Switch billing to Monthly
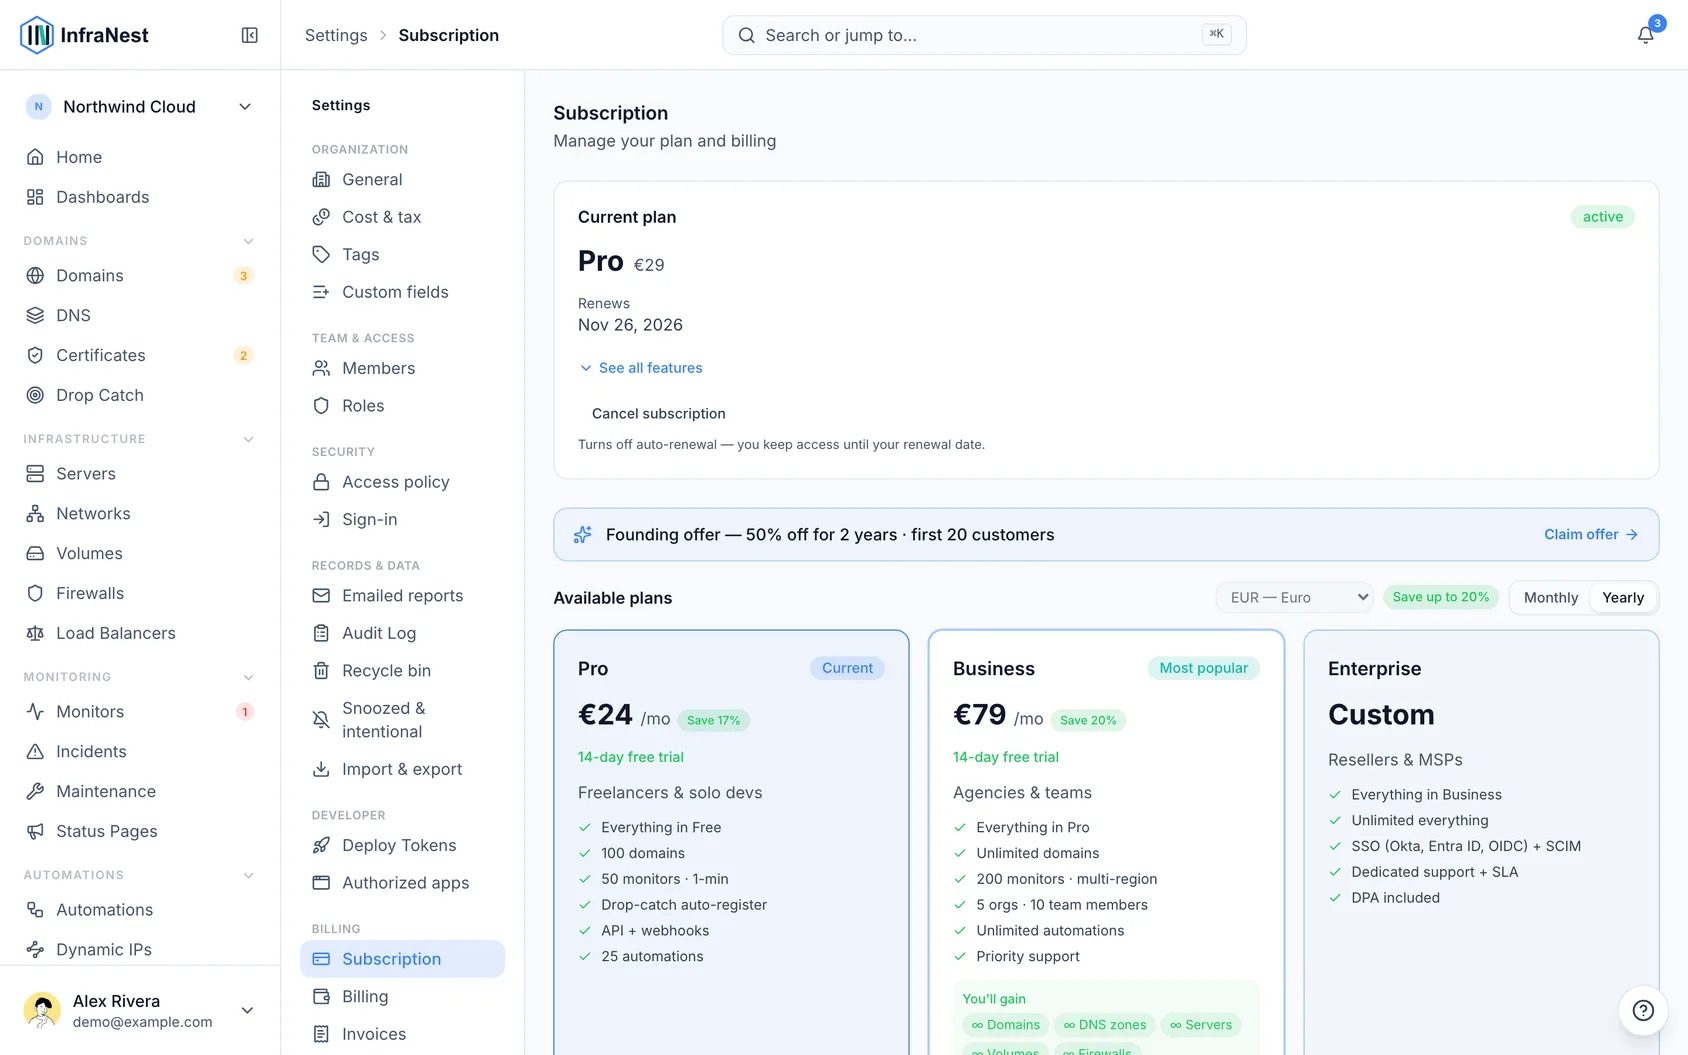 click(x=1550, y=598)
